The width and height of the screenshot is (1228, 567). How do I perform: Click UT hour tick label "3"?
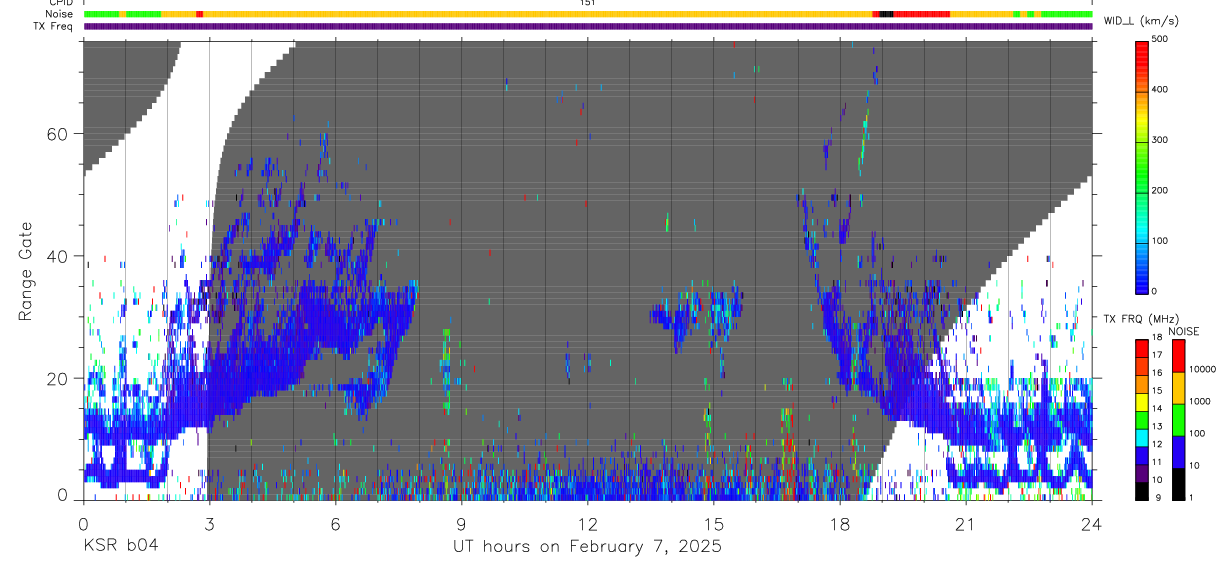(209, 523)
